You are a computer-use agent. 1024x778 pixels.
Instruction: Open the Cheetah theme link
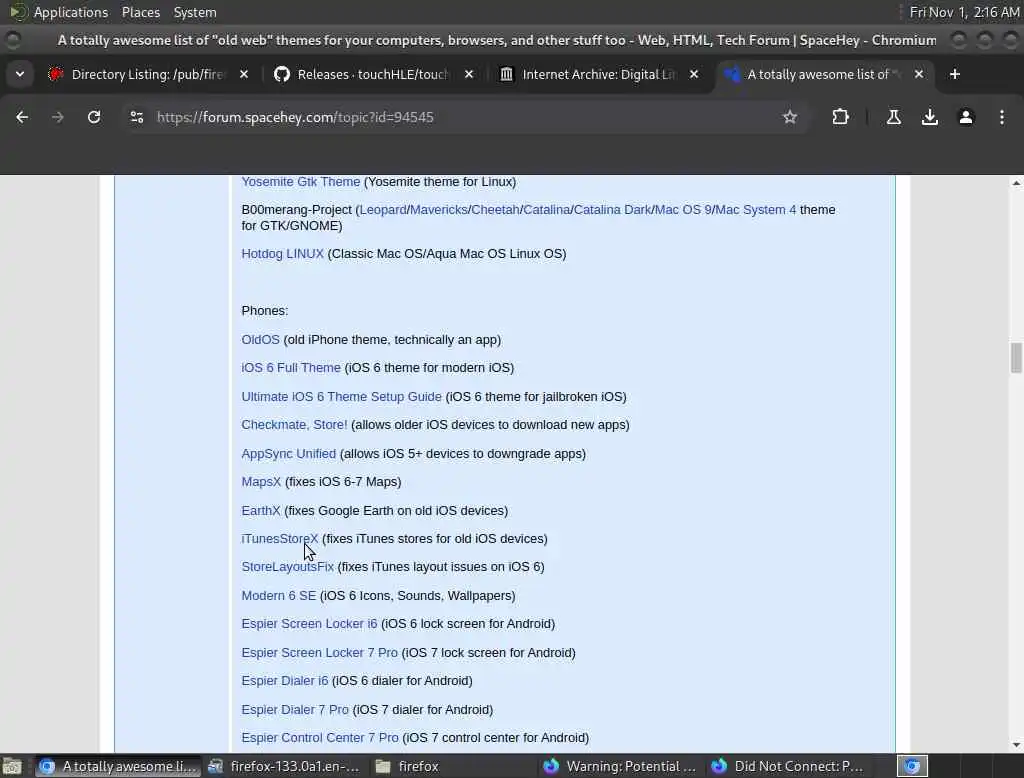495,210
